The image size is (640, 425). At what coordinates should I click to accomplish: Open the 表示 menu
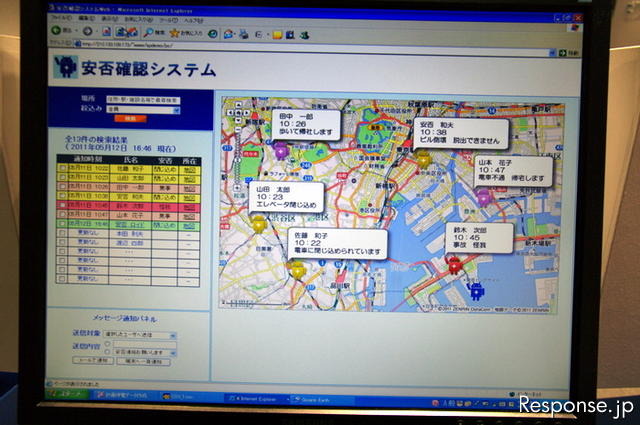(109, 19)
